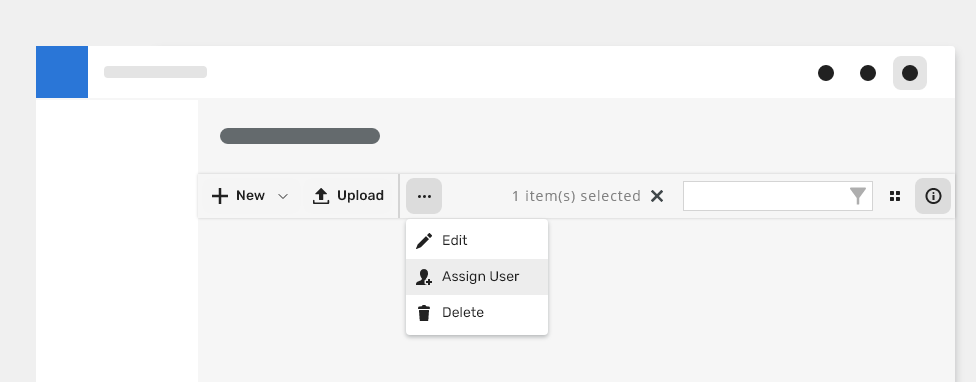Click the highlighted black circle in the header

(909, 73)
